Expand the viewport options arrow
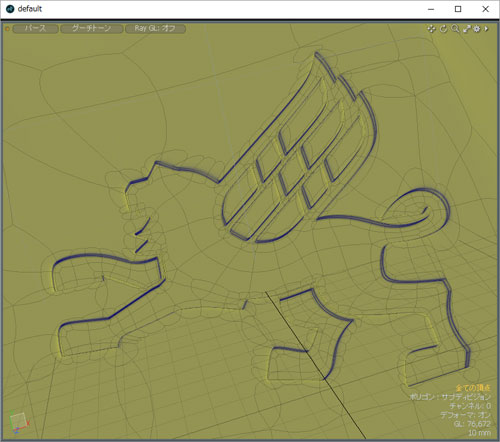The width and height of the screenshot is (500, 442). coord(486,29)
